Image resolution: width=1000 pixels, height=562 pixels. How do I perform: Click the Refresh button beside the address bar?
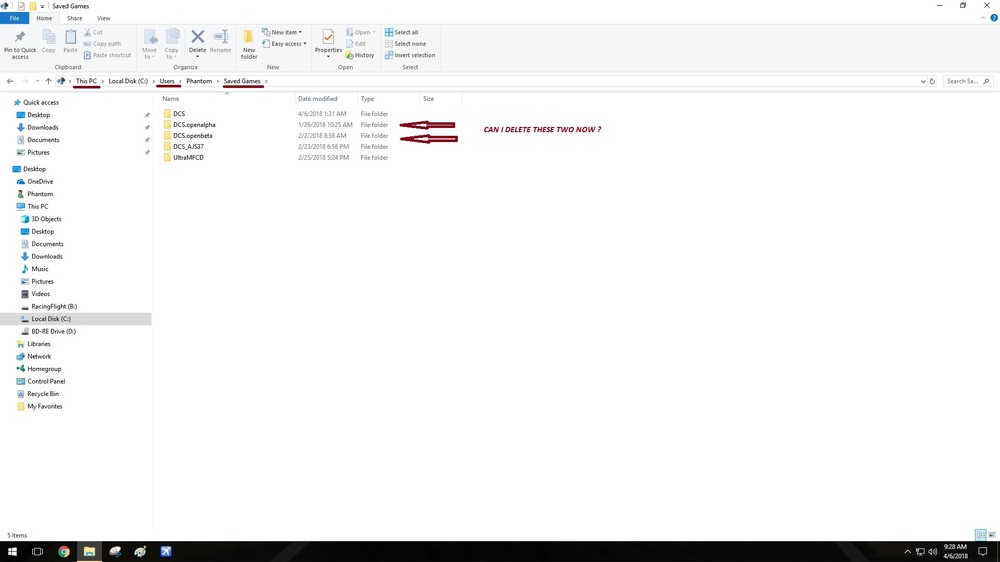pyautogui.click(x=932, y=81)
